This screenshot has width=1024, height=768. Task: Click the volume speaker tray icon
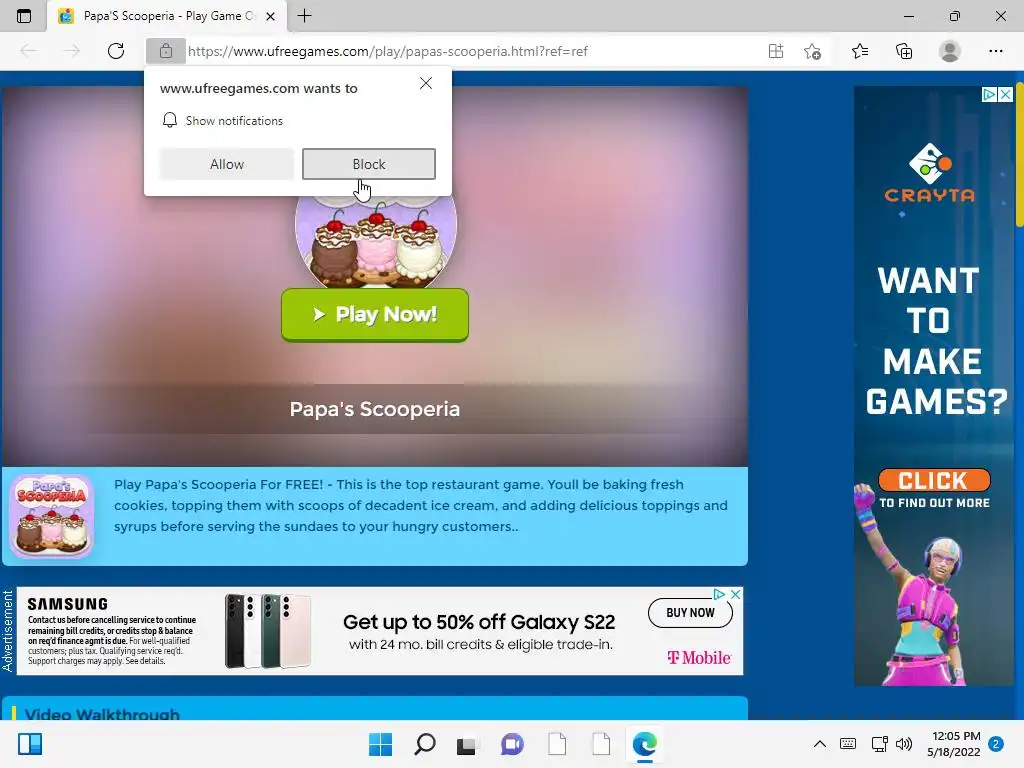tap(904, 744)
